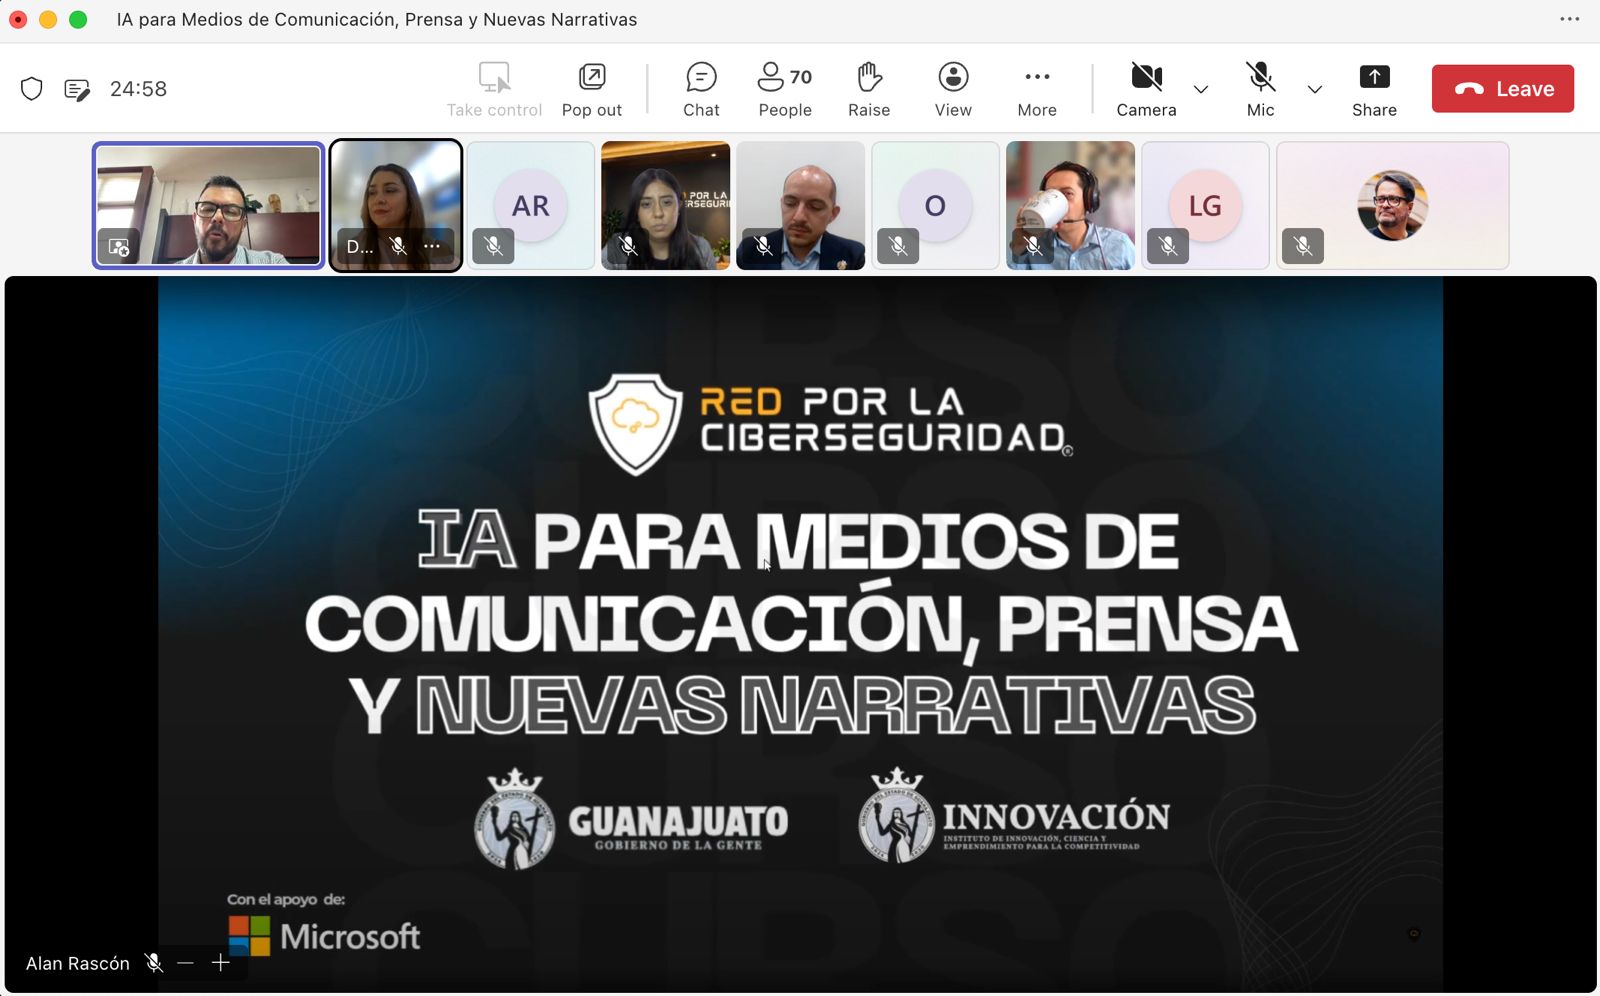The image size is (1600, 996).
Task: Click the muted mic icon on the O tile
Action: pos(898,246)
